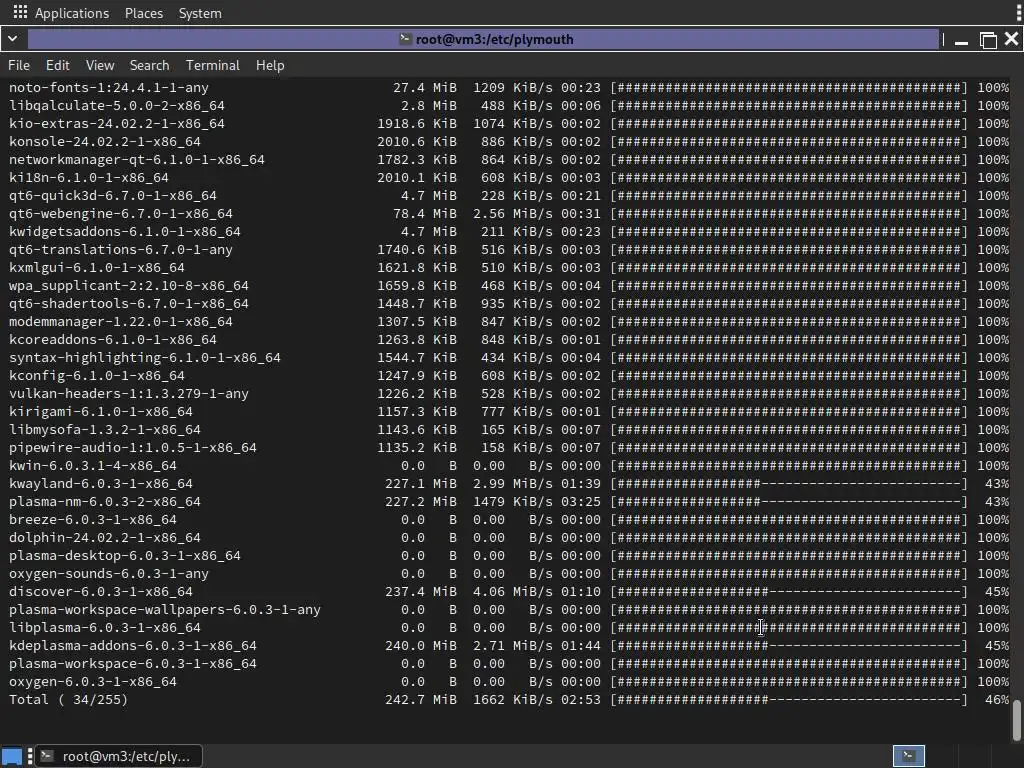The image size is (1024, 768).
Task: Open the Applications menu
Action: [x=72, y=13]
